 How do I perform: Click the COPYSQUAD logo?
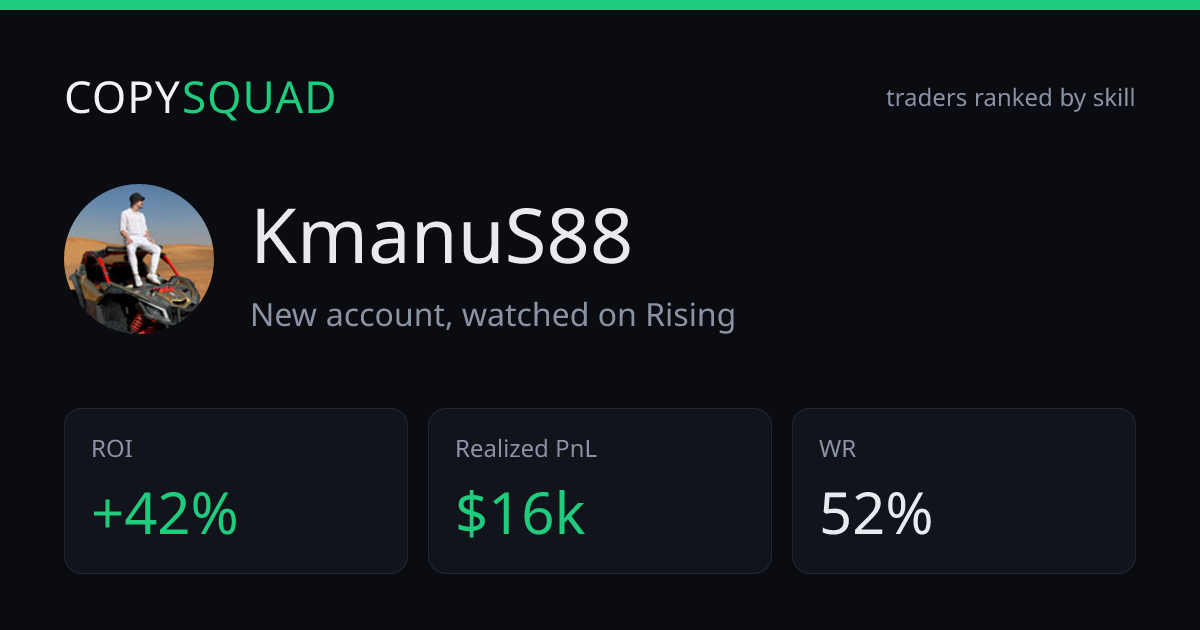[x=200, y=98]
